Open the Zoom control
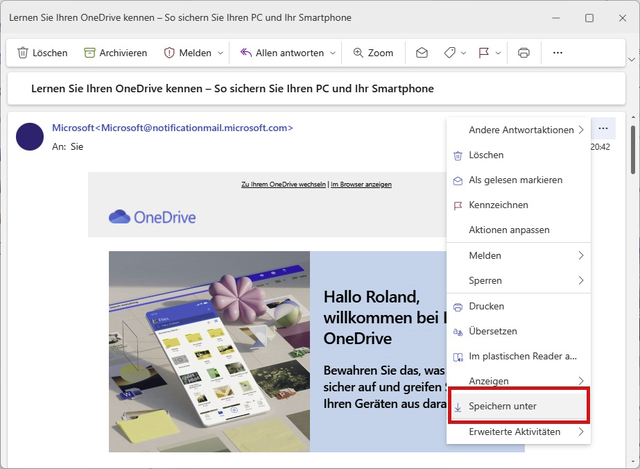Screen dimensions: 640x469 point(373,53)
